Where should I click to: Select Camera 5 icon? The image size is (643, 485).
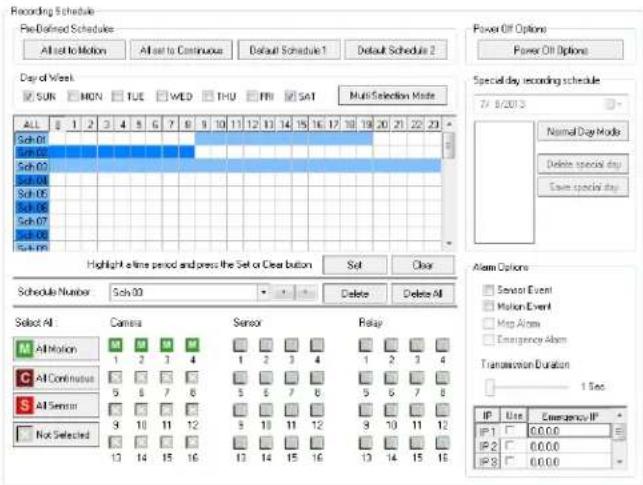(x=115, y=377)
